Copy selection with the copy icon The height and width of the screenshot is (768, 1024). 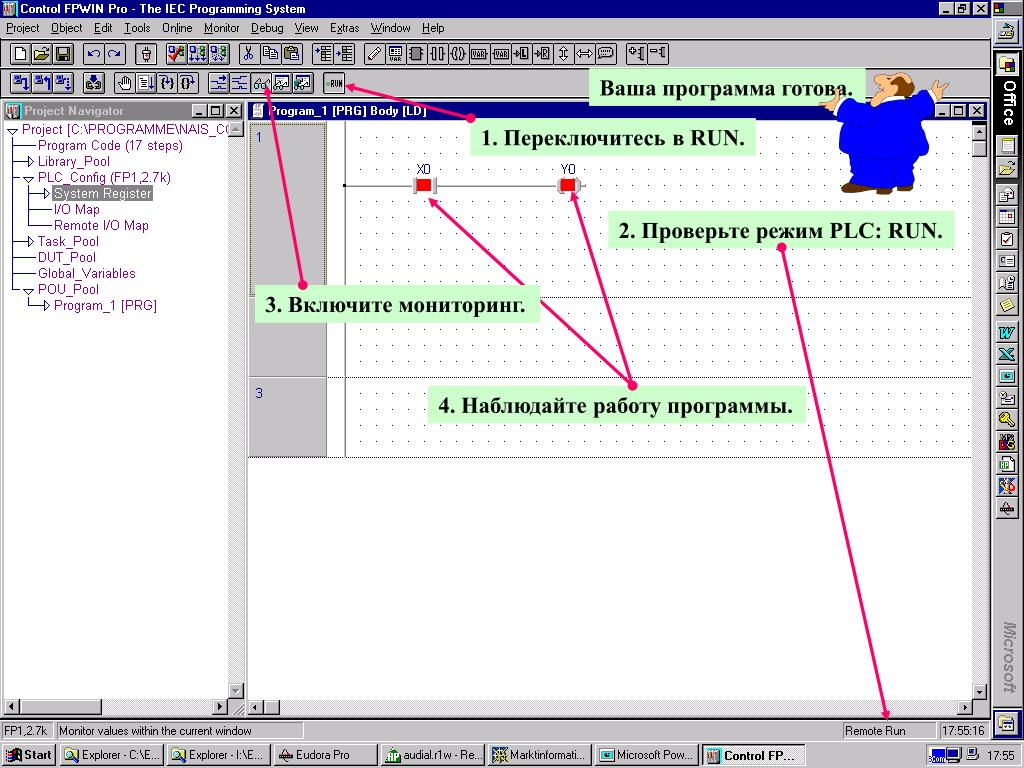pyautogui.click(x=270, y=54)
